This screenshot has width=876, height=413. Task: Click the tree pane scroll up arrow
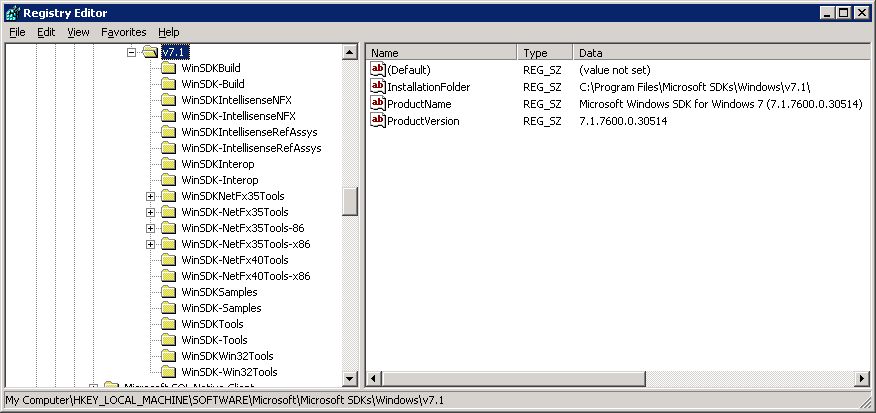(350, 53)
